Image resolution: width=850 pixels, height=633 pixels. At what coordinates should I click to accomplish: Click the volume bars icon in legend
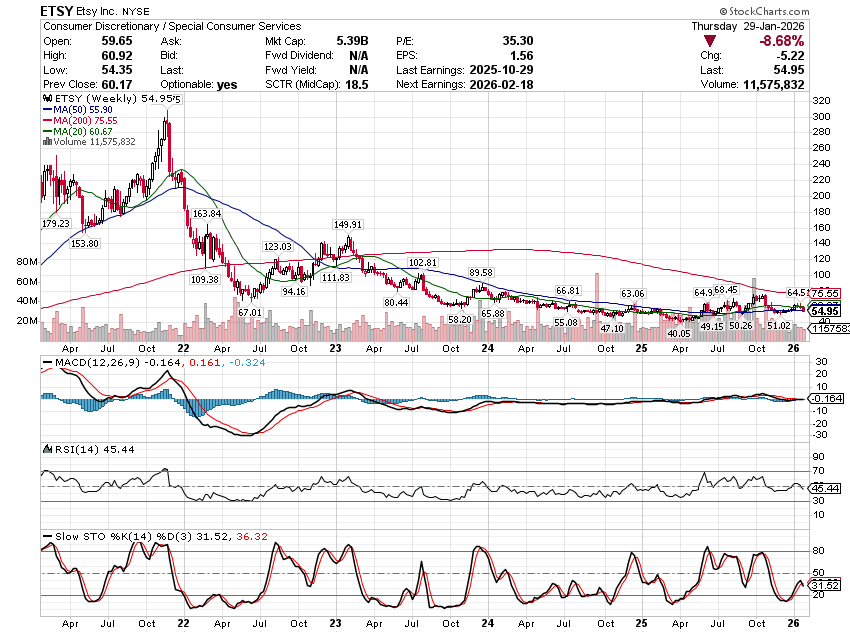(45, 141)
